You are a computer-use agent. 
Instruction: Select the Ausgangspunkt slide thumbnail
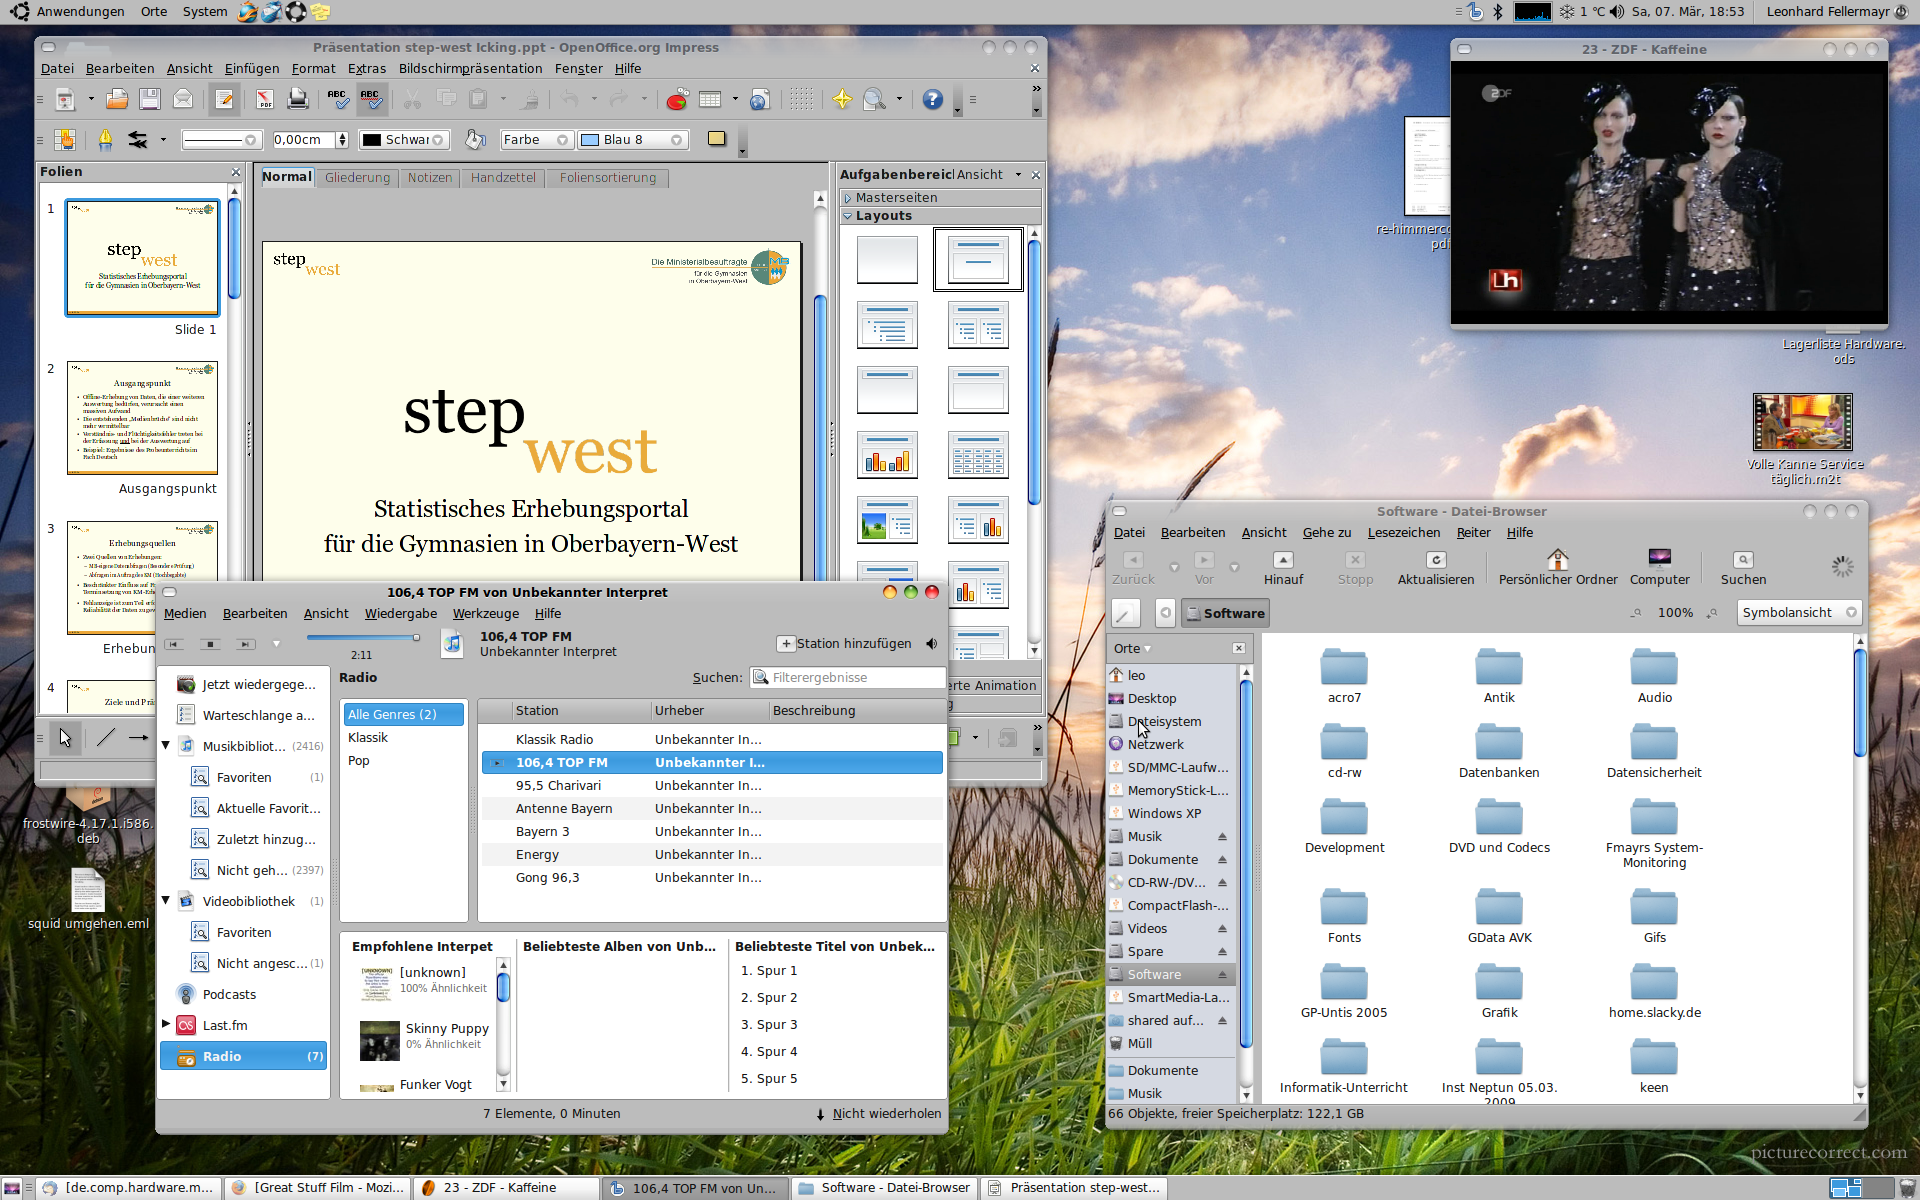click(142, 418)
